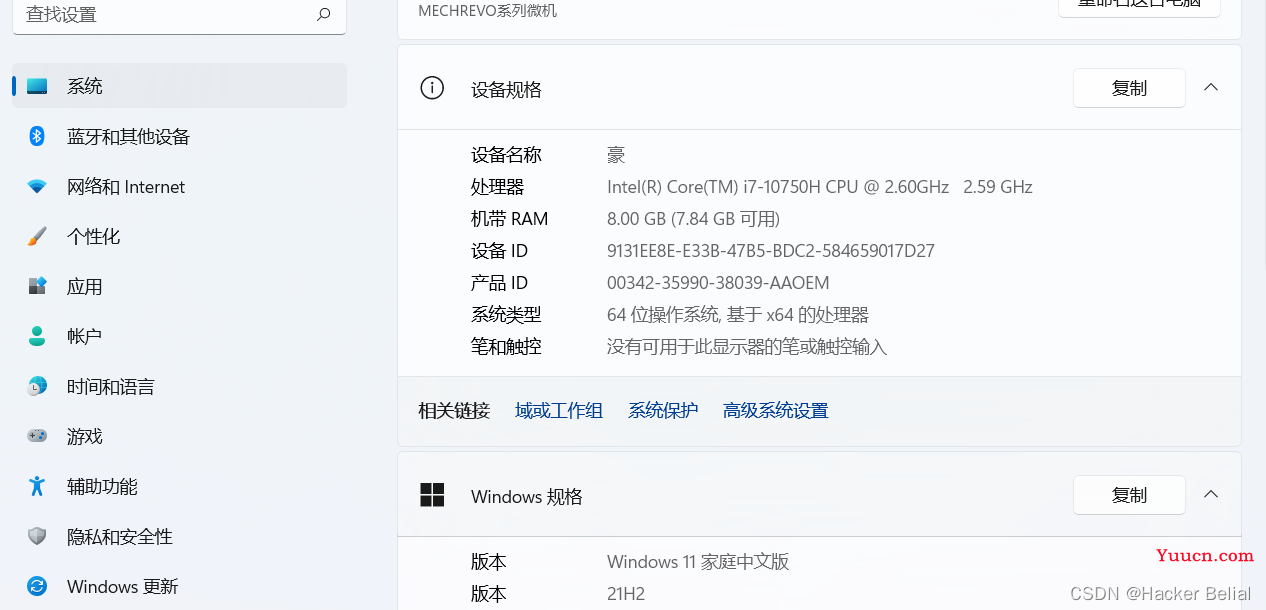Click the MECHREVO系列微机 model text
This screenshot has width=1266, height=610.
(487, 11)
